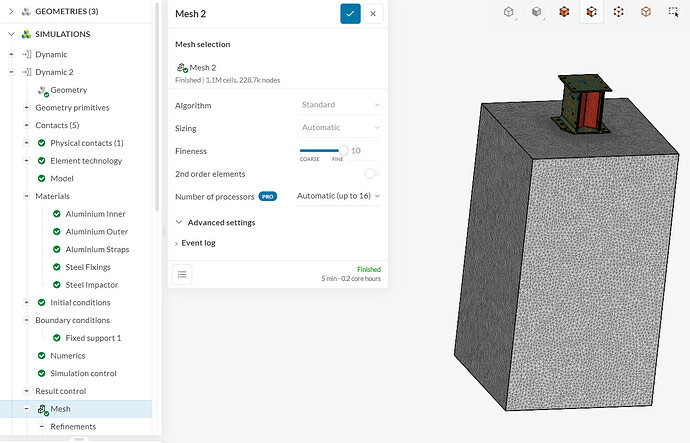Collapse the Materials node
690x443 pixels.
(26, 196)
